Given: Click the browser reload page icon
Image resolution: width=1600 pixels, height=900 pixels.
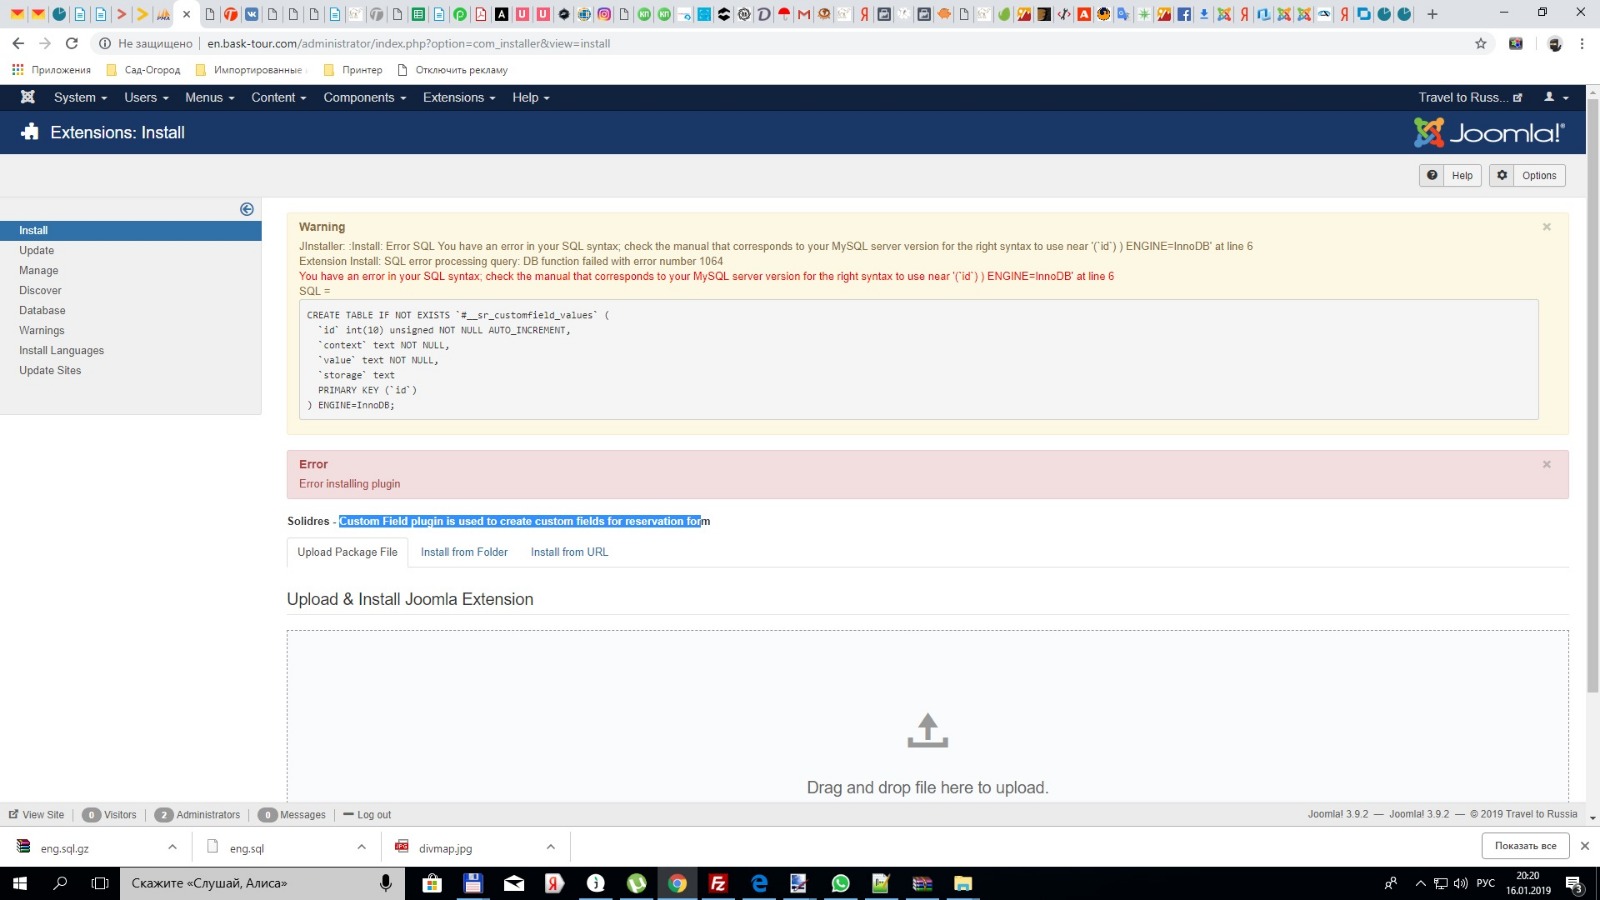Looking at the screenshot, I should click(x=71, y=43).
